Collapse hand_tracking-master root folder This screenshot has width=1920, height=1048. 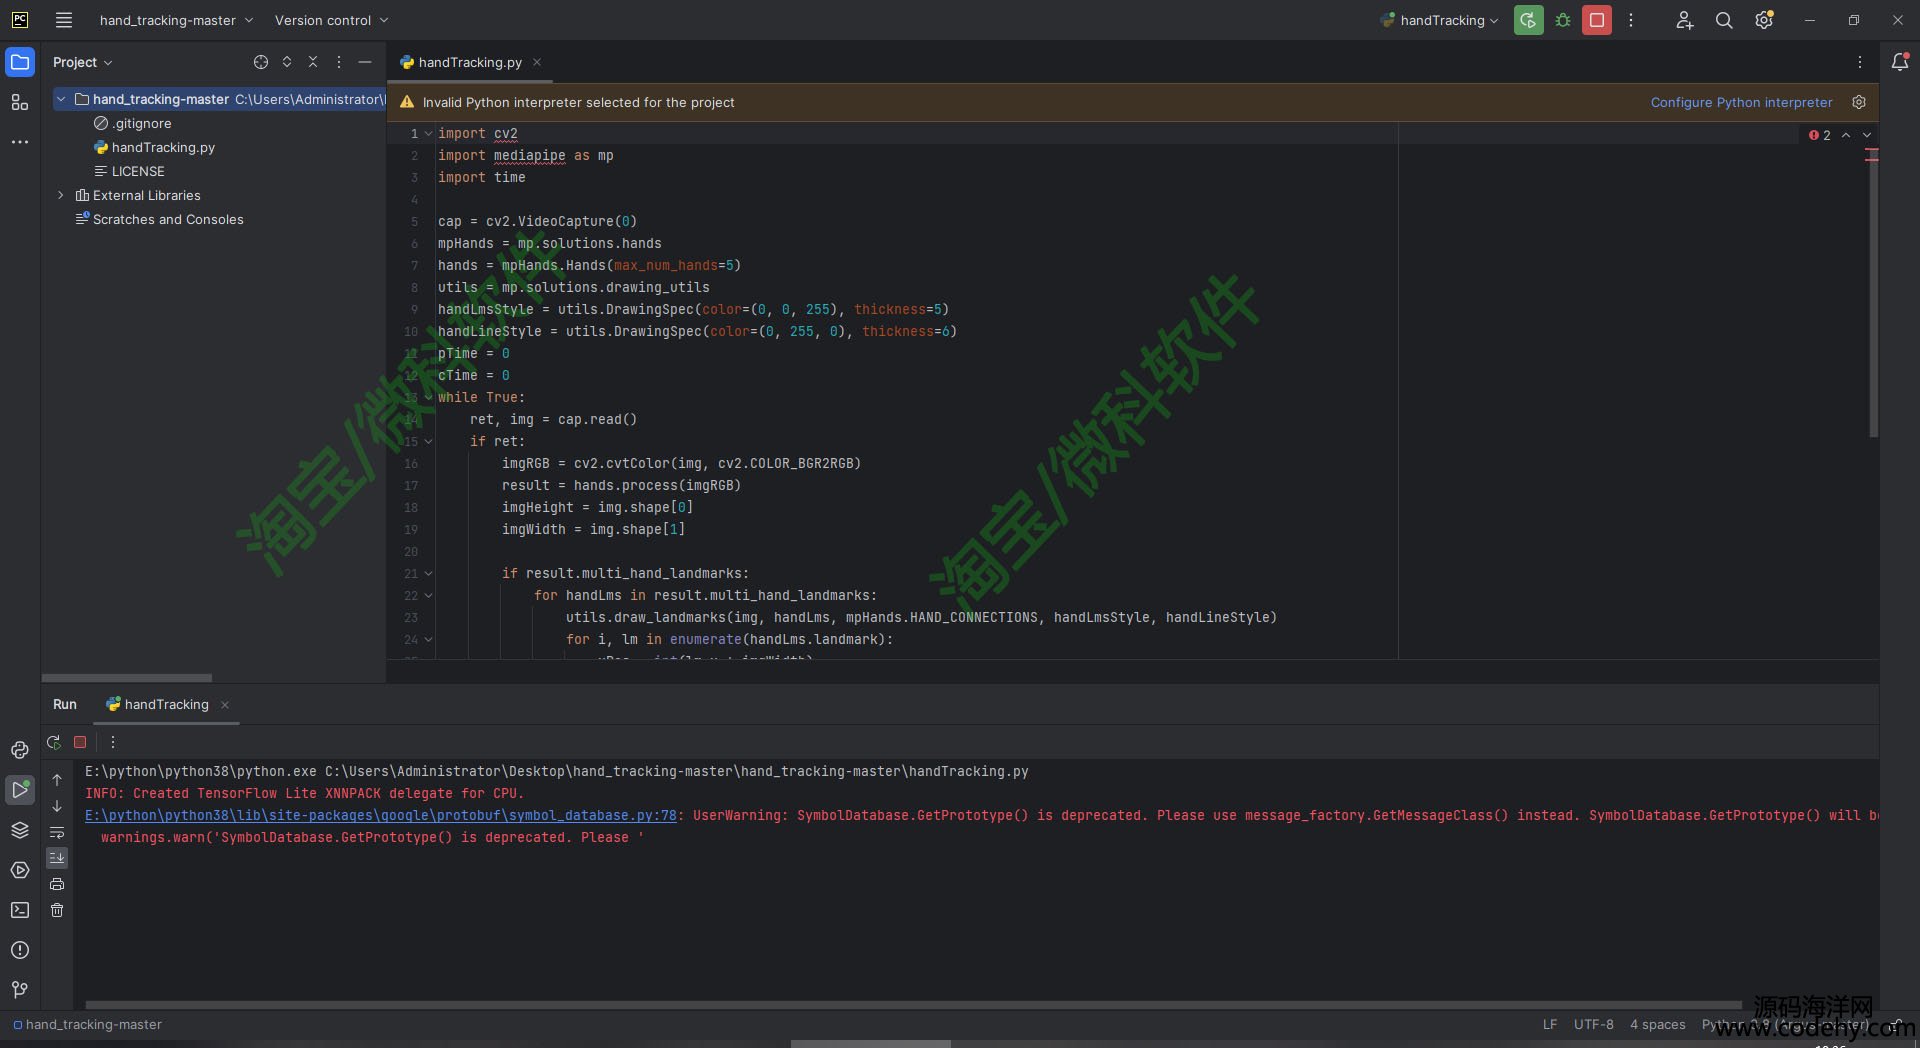(x=61, y=99)
